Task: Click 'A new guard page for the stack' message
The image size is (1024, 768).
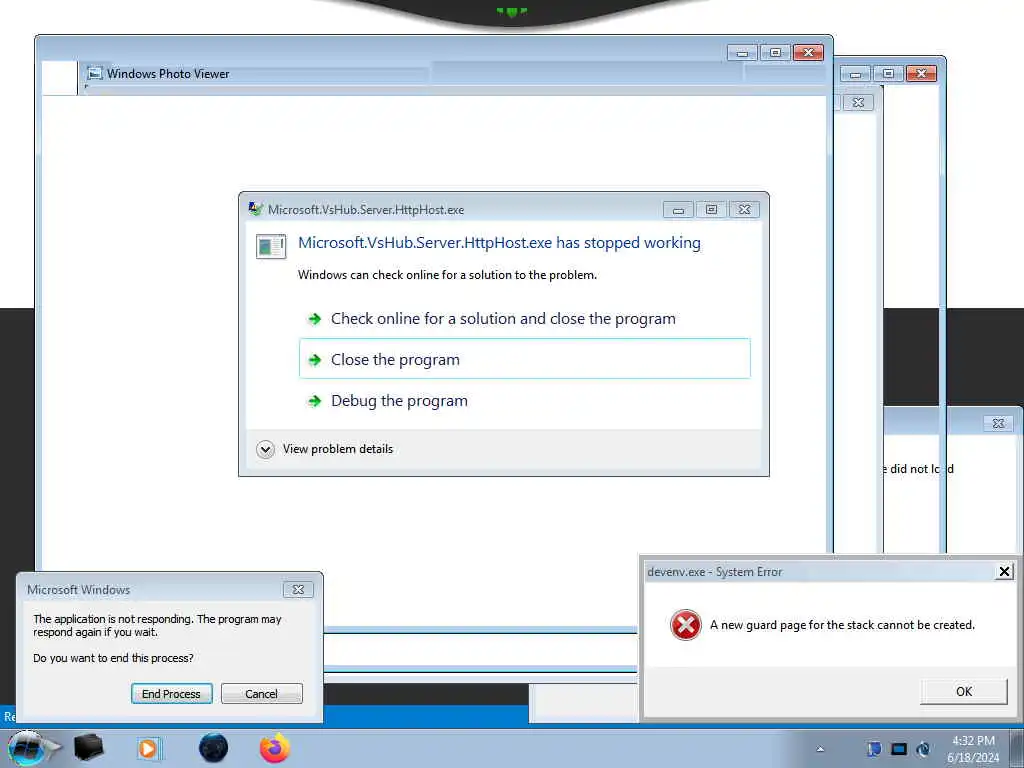Action: (x=842, y=625)
